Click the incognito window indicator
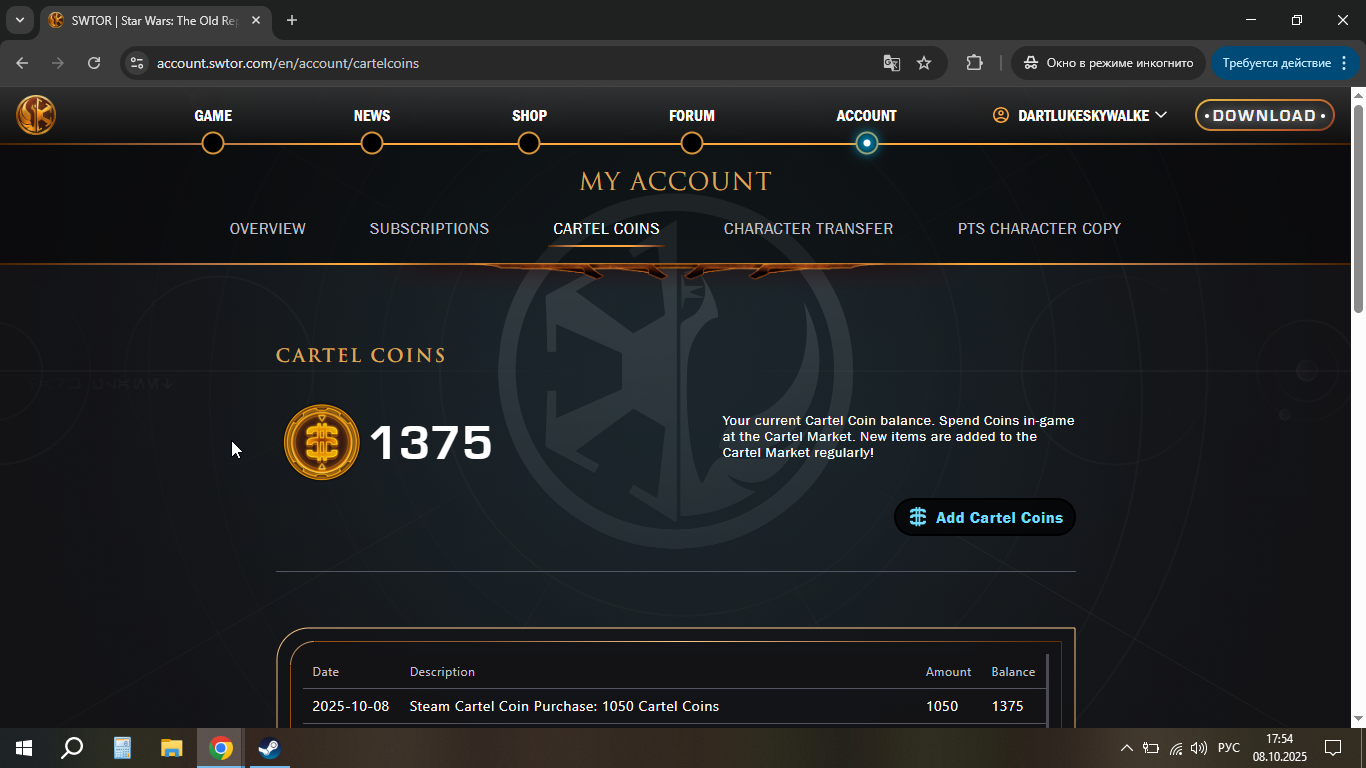Image resolution: width=1366 pixels, height=768 pixels. coord(1107,63)
